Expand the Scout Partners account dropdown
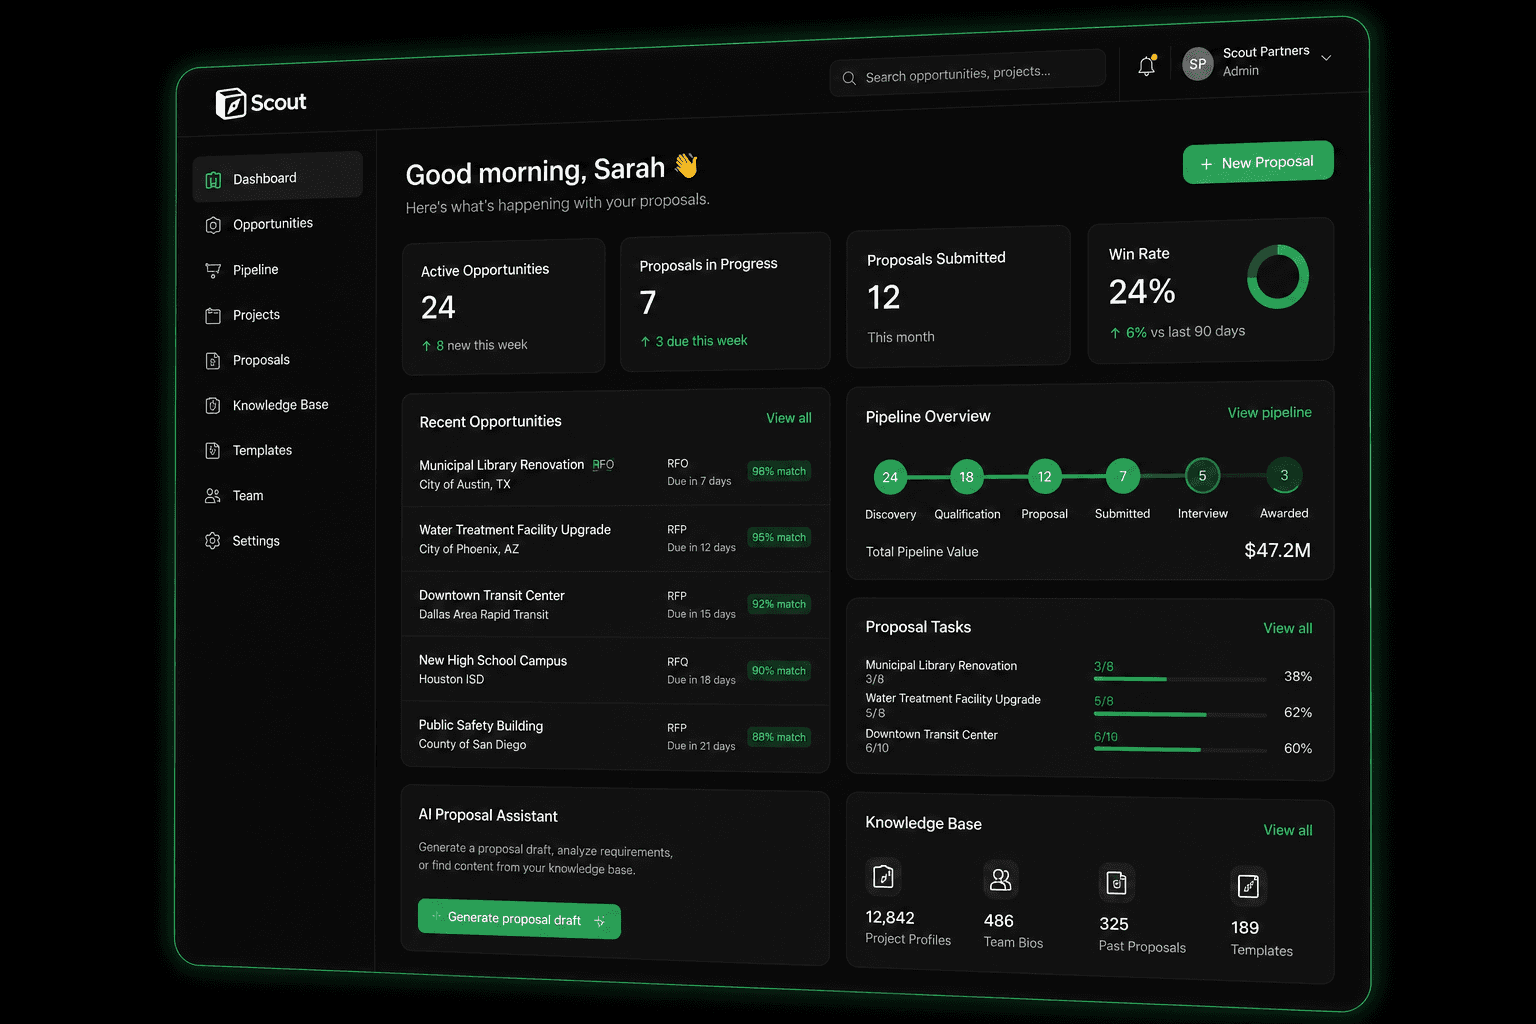1536x1024 pixels. 1326,58
